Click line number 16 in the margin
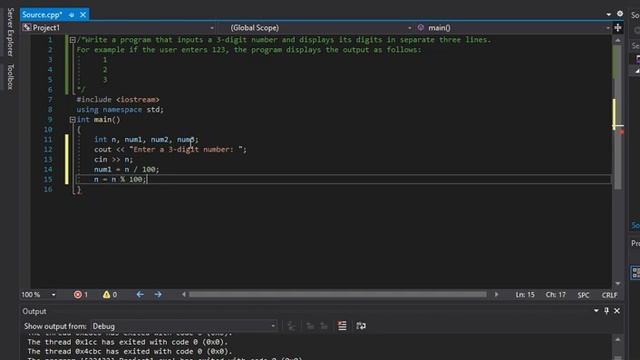The height and width of the screenshot is (360, 640). point(48,189)
